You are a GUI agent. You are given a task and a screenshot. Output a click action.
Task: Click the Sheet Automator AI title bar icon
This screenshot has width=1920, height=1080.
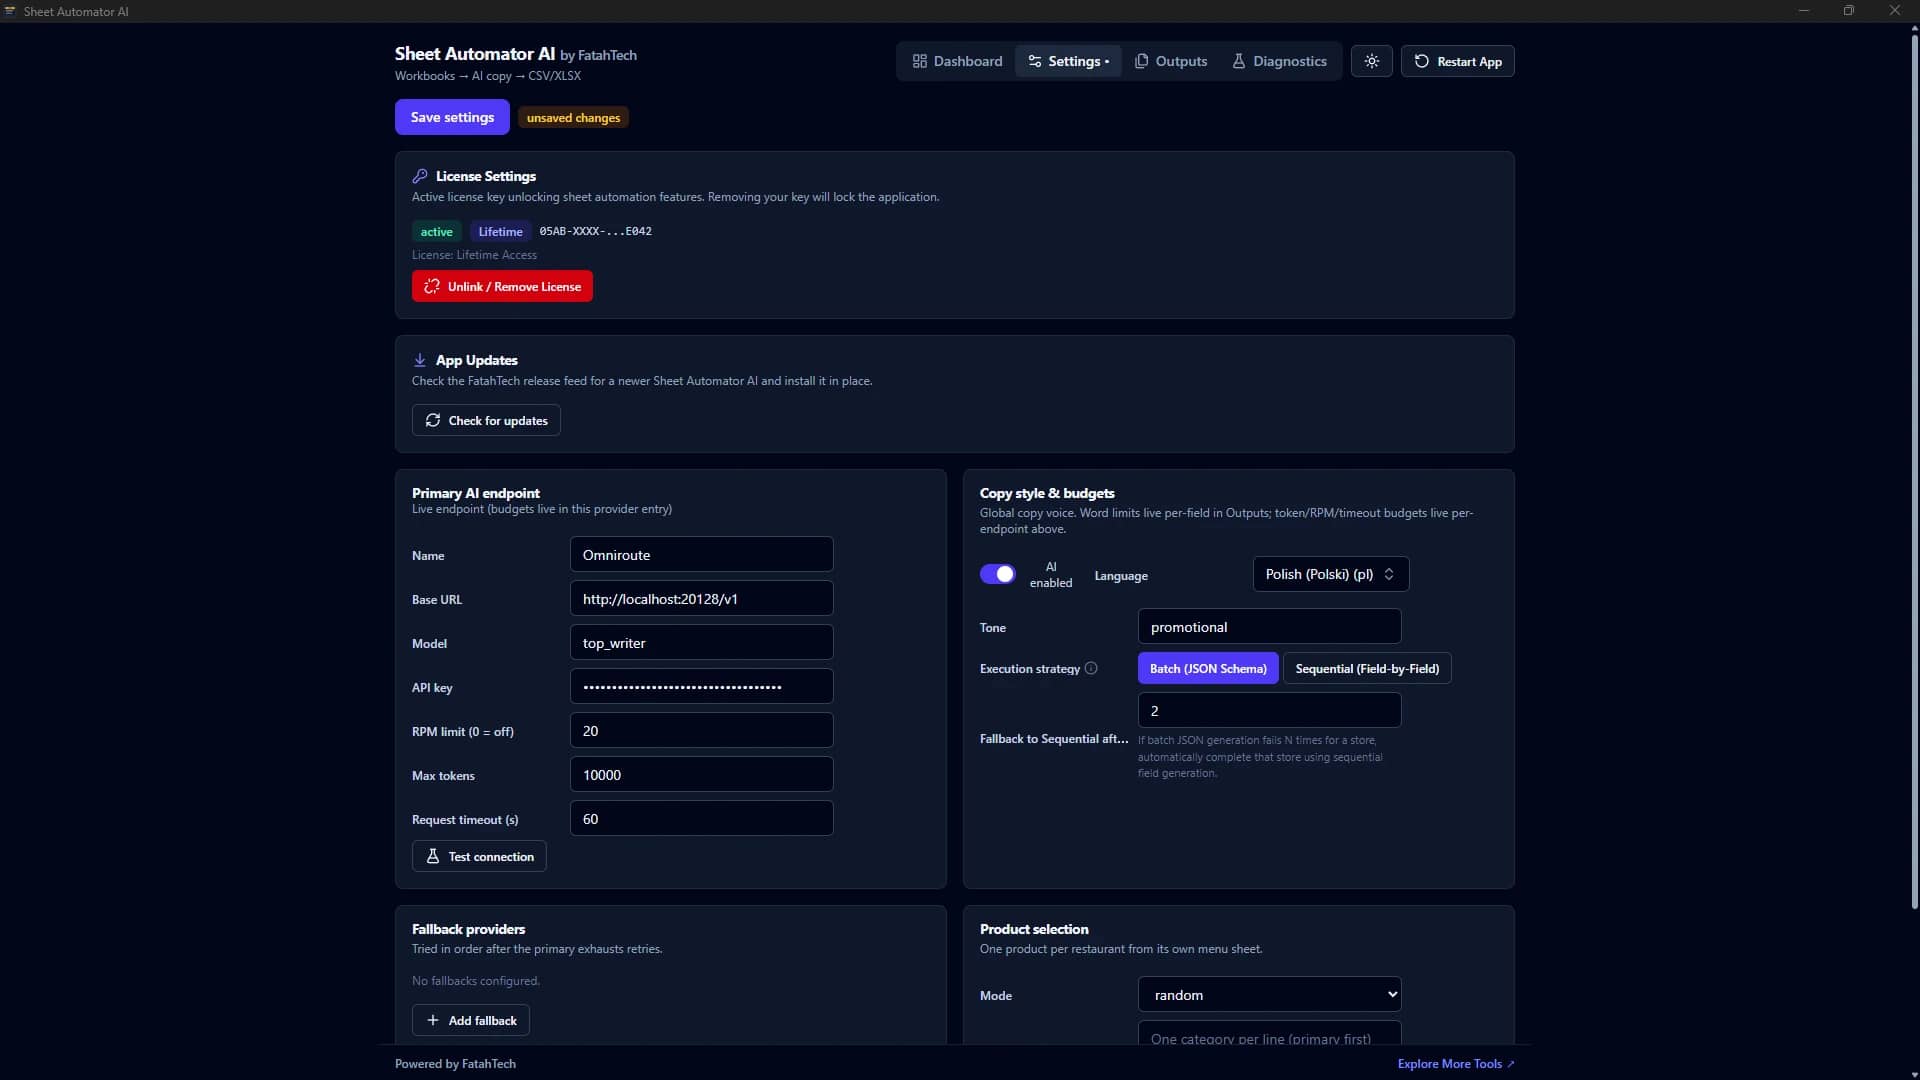[10, 11]
